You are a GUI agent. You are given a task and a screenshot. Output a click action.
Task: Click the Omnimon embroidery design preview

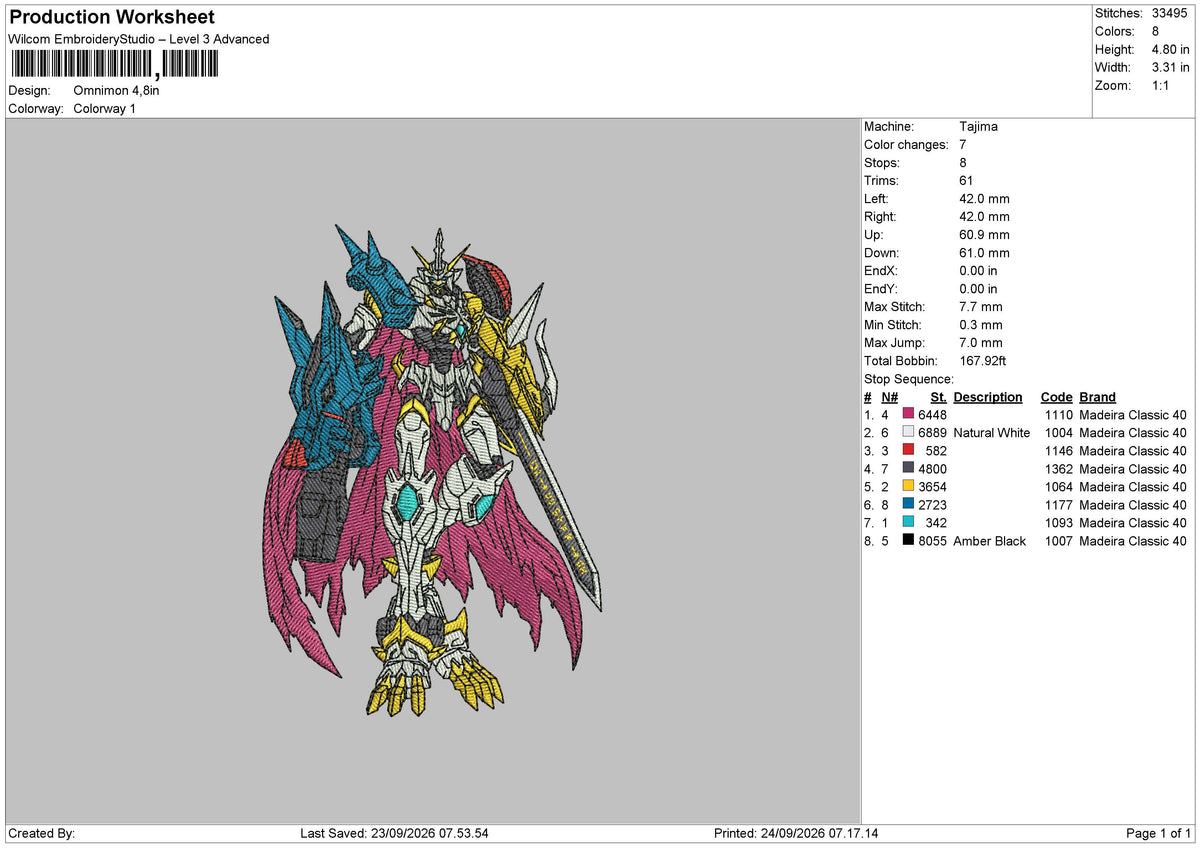click(432, 470)
